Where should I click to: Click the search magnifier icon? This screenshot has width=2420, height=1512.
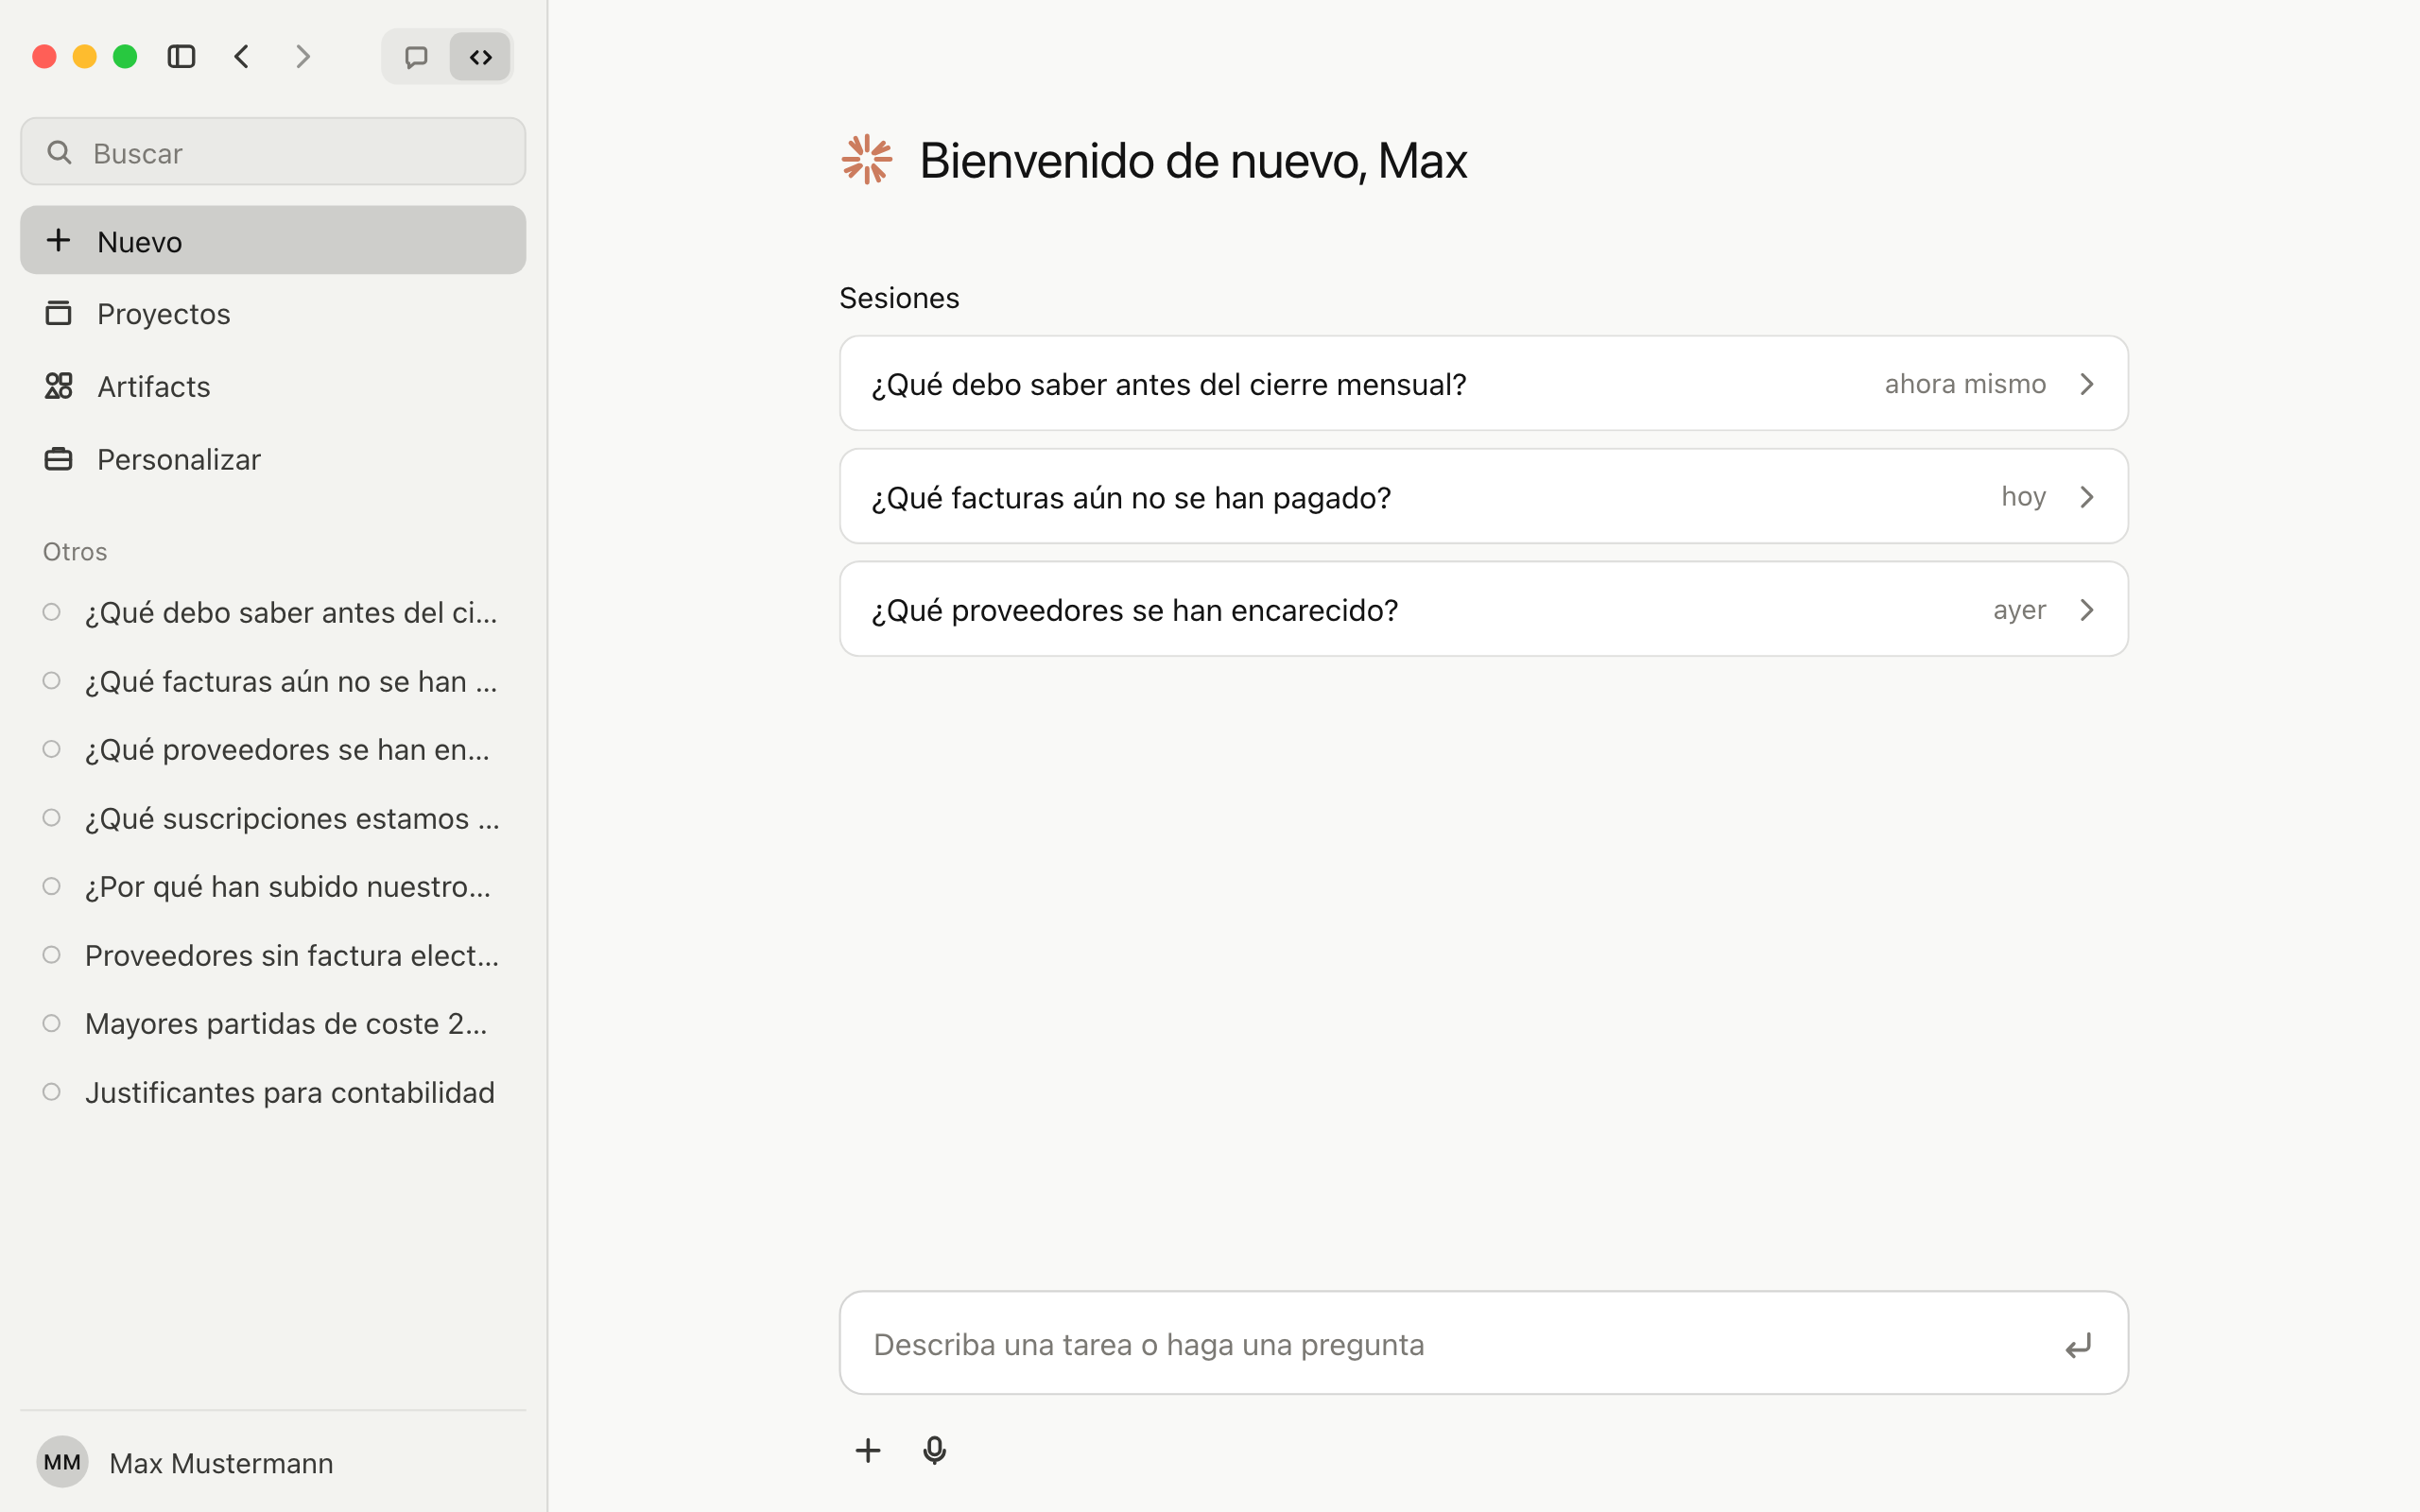click(60, 152)
